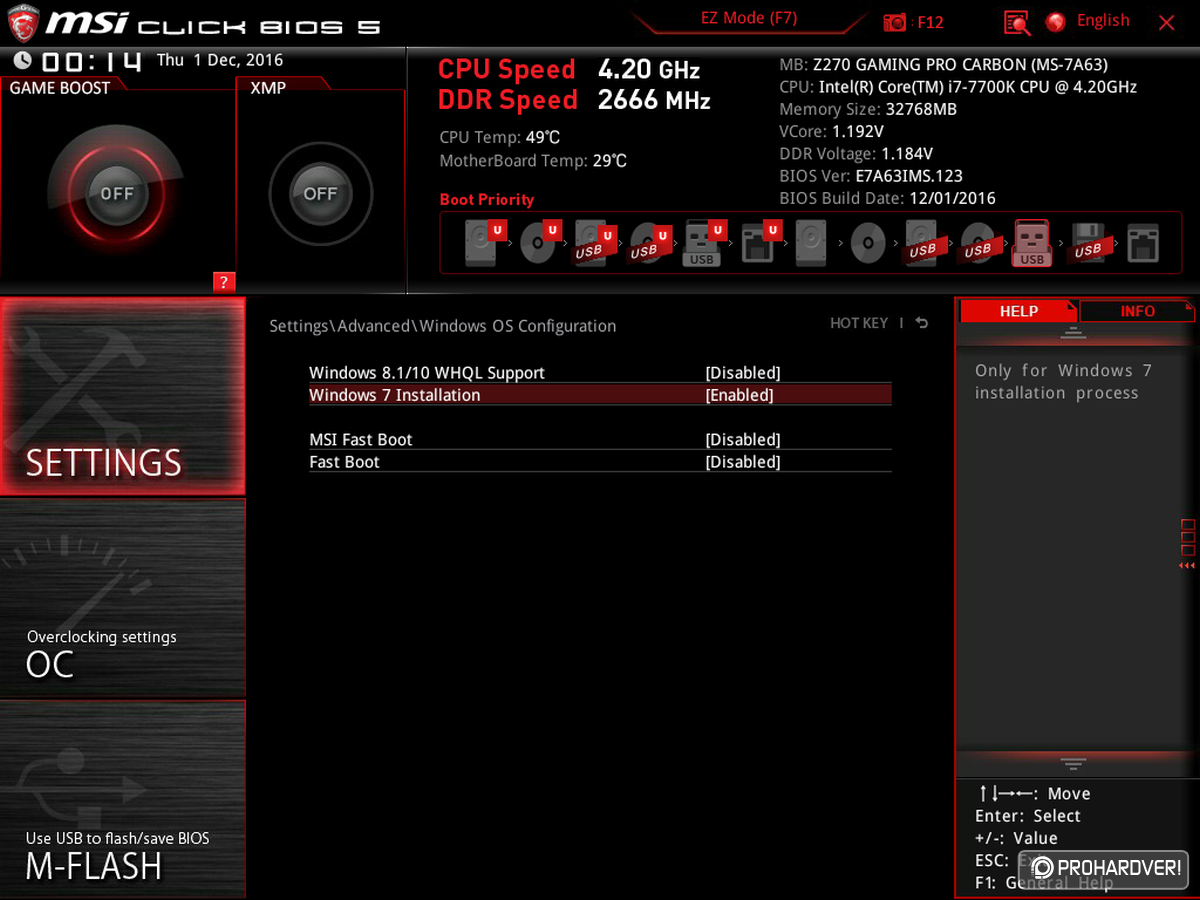The image size is (1200, 900).
Task: Click the legacy optical disc boot icon
Action: 868,242
